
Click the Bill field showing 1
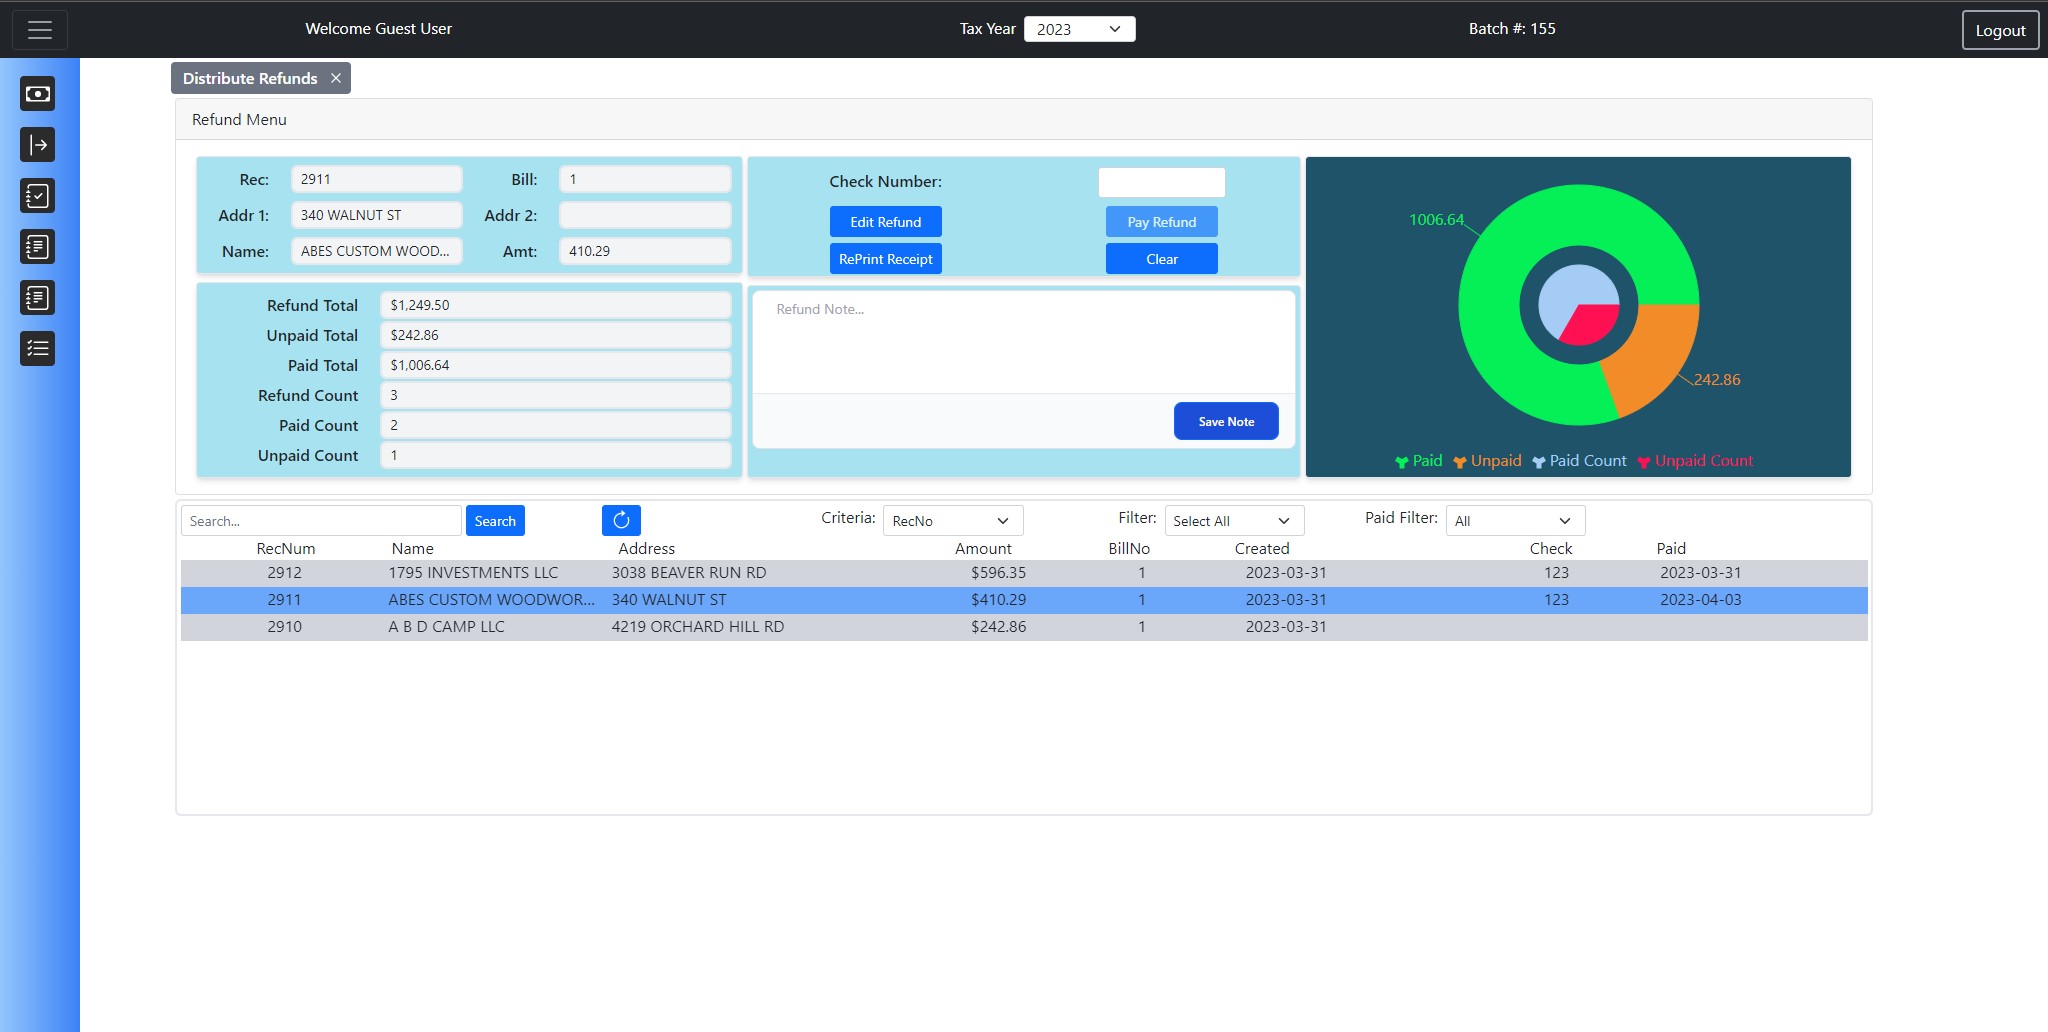(645, 179)
